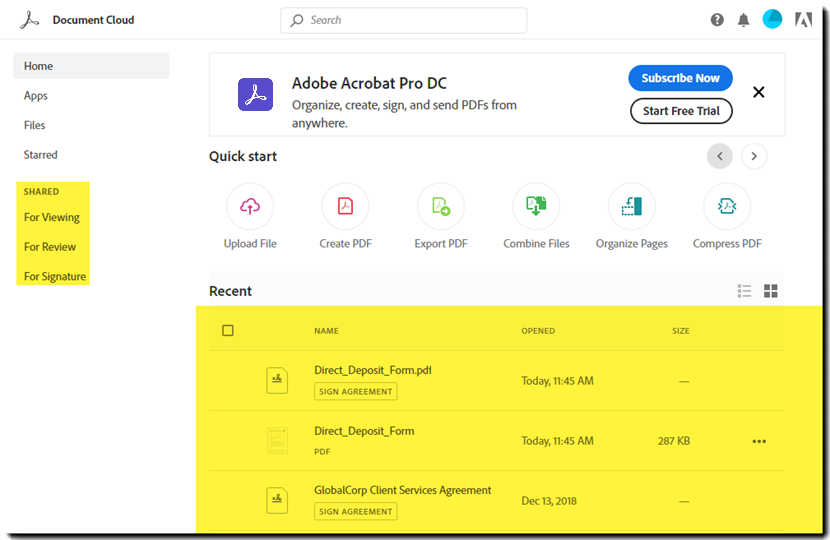The image size is (830, 540).
Task: Open the notifications bell
Action: tap(743, 20)
